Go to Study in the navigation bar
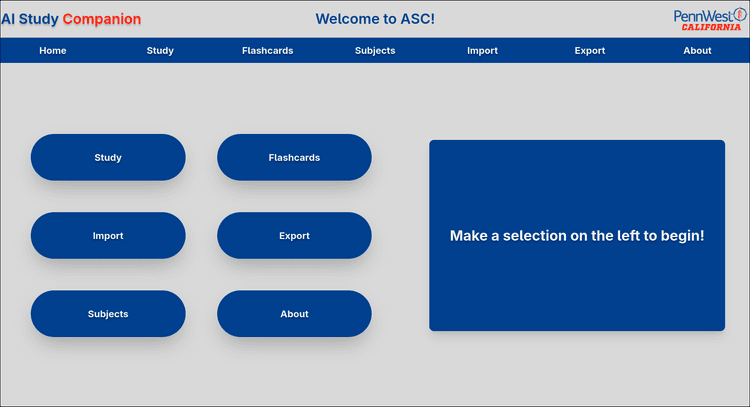Viewport: 750px width, 407px height. click(x=160, y=51)
